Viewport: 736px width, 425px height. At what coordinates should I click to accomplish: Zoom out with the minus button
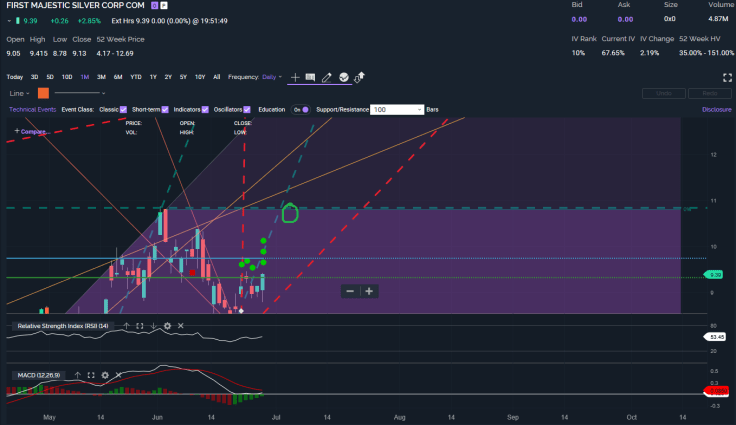click(x=349, y=291)
